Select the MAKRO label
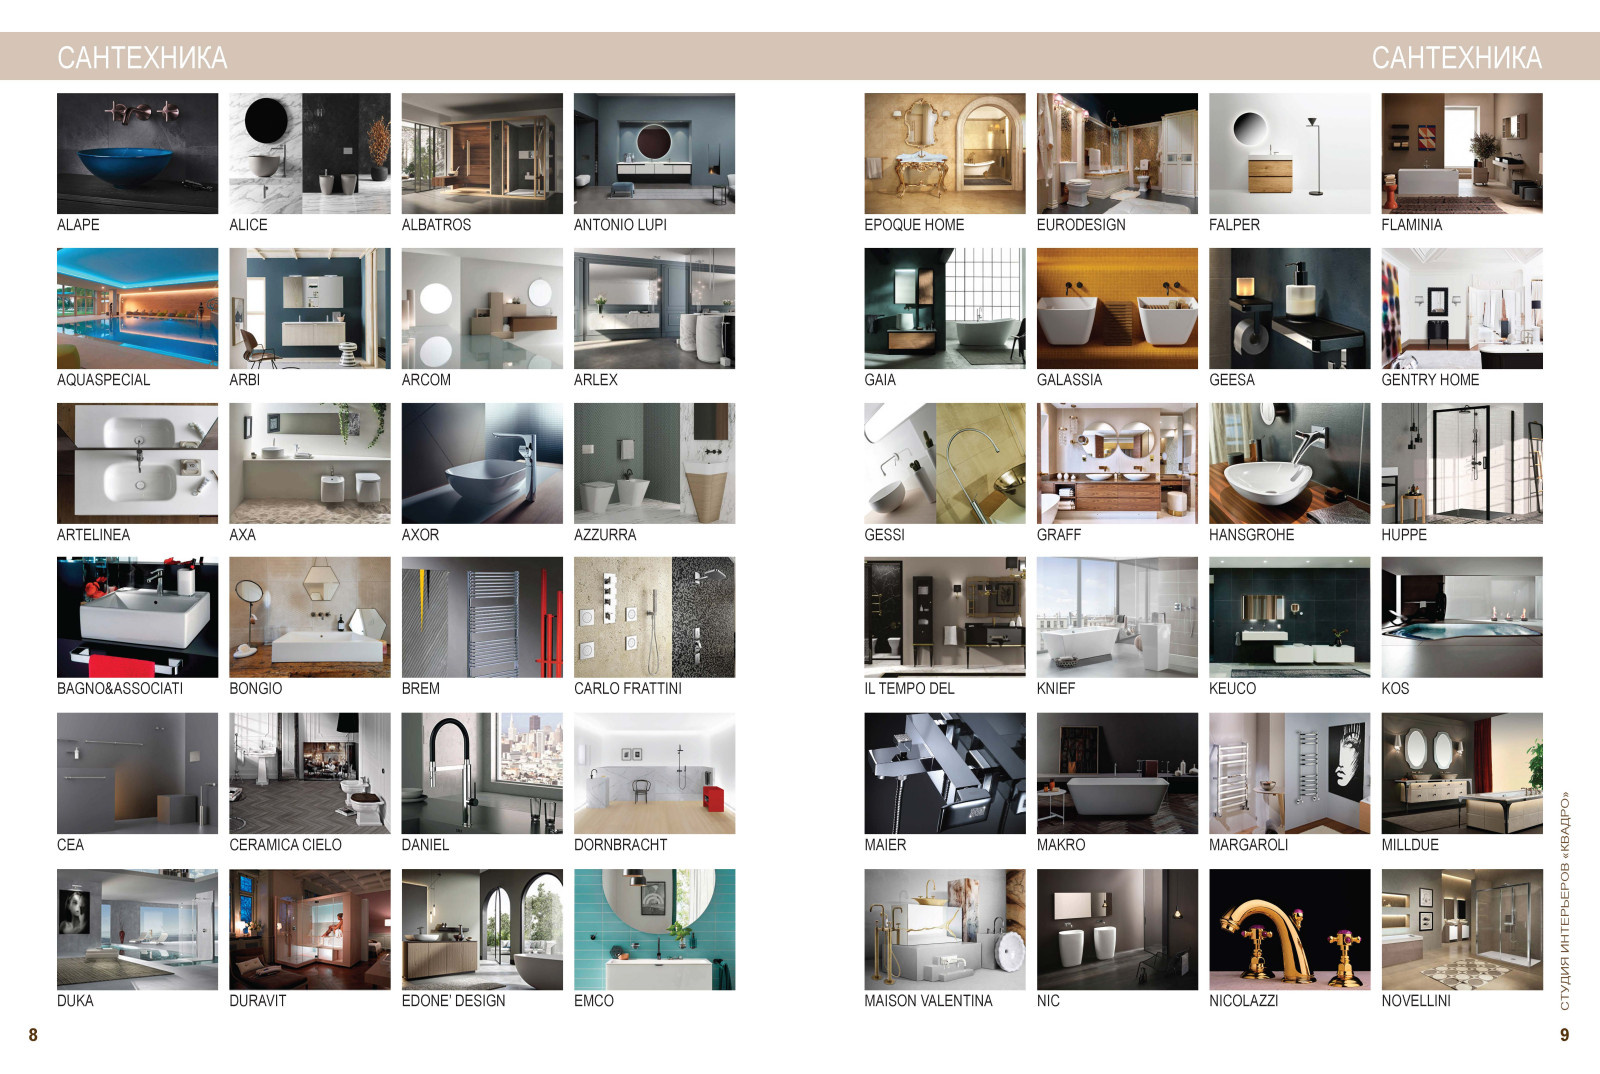1600x1074 pixels. [x=1061, y=845]
